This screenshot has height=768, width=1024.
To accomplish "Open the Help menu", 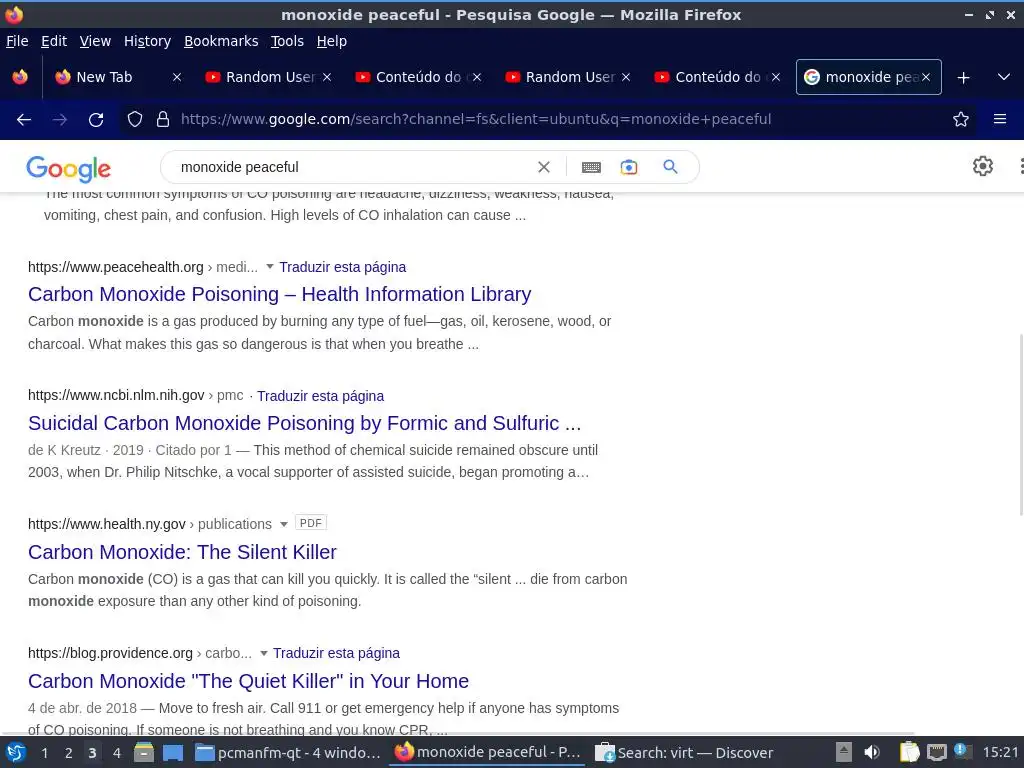I will [x=332, y=41].
